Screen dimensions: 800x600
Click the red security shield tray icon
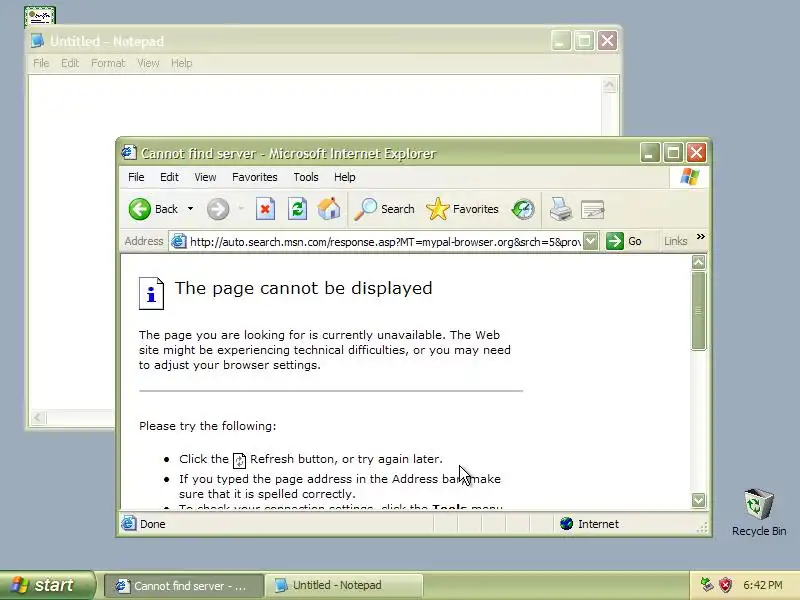(x=725, y=585)
